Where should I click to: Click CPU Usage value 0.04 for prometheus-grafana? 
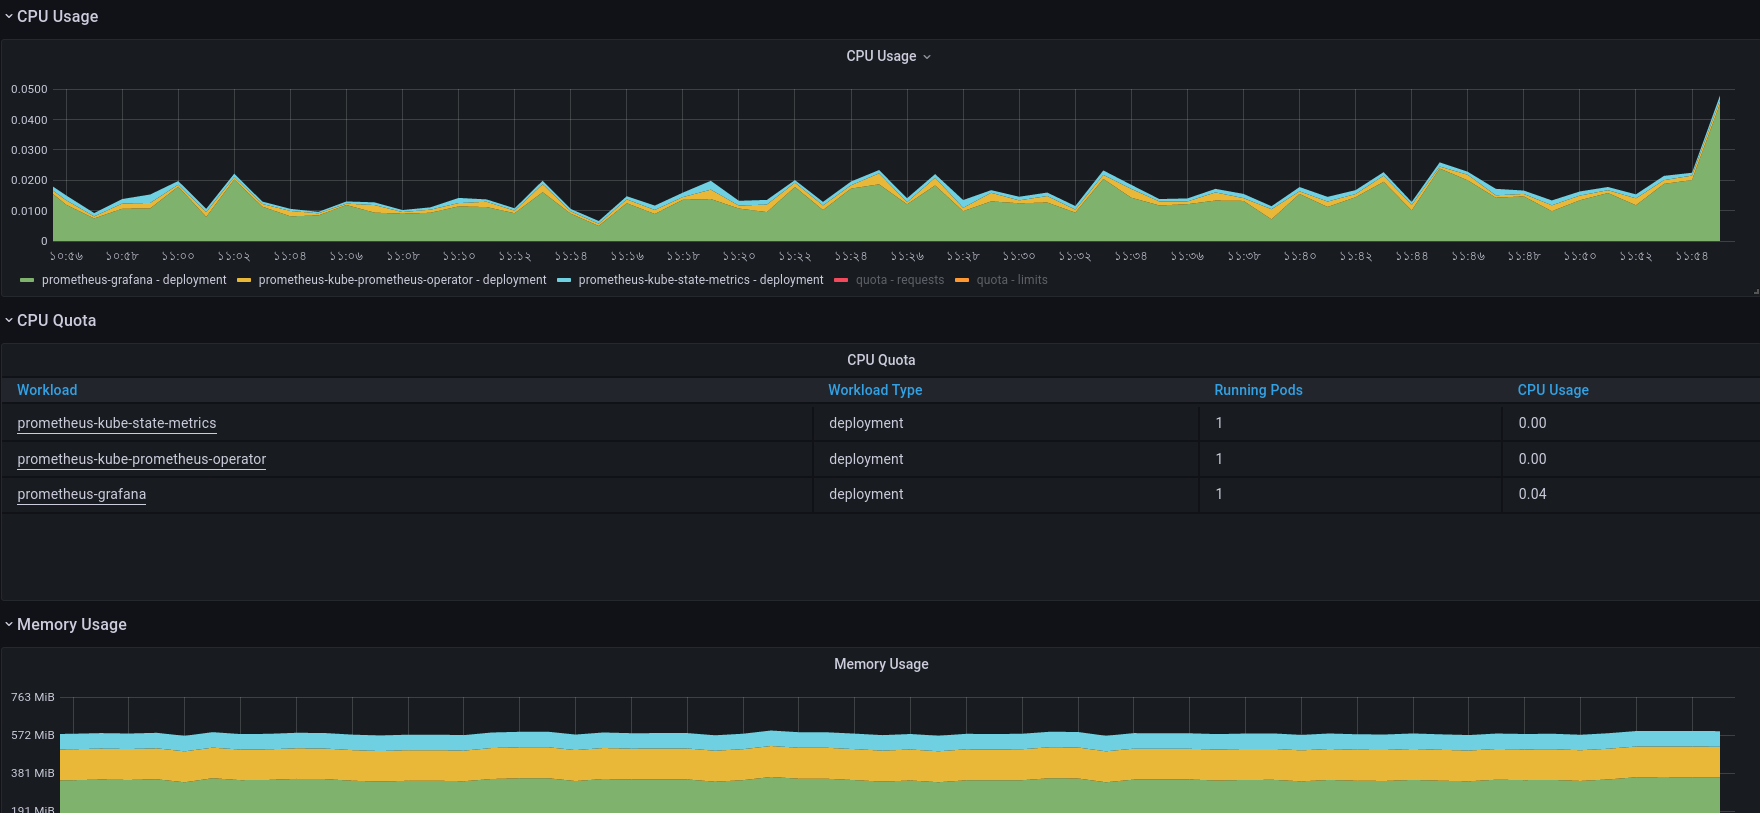[1532, 494]
